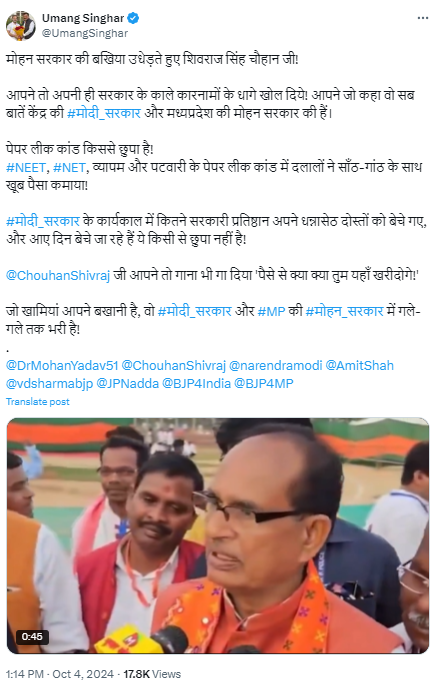Viewport: 438px width, 687px height.
Task: Play the embedded video thumbnail
Action: point(218,535)
